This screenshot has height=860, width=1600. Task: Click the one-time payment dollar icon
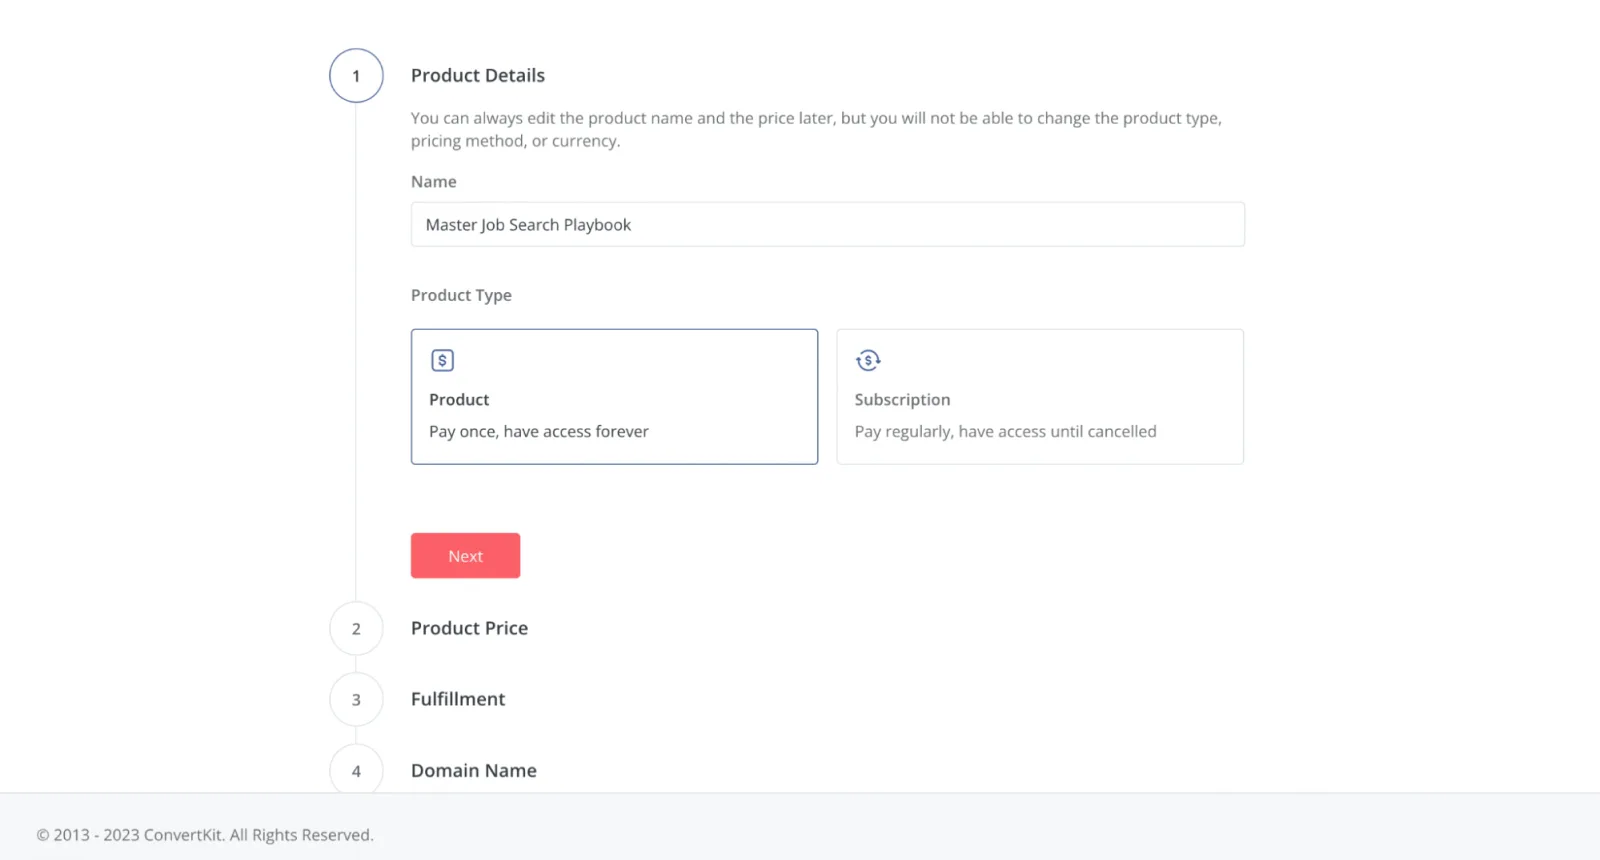coord(442,360)
